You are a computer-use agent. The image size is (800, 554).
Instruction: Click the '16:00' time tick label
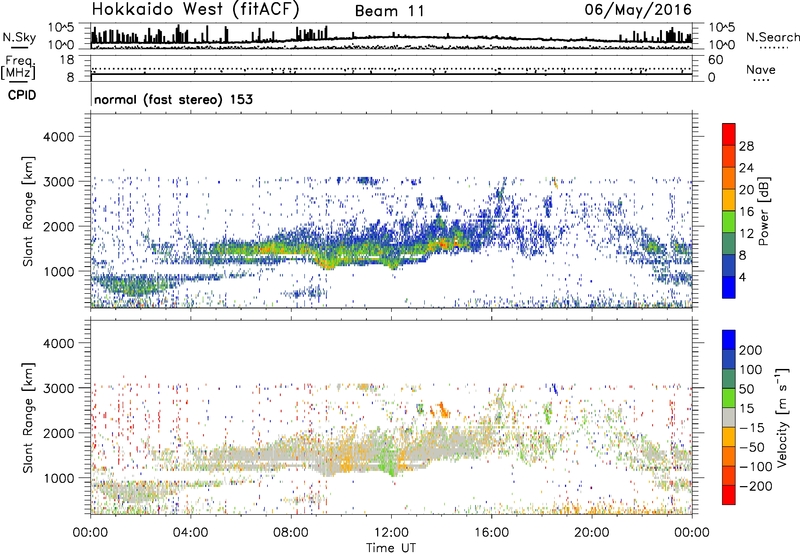click(491, 533)
